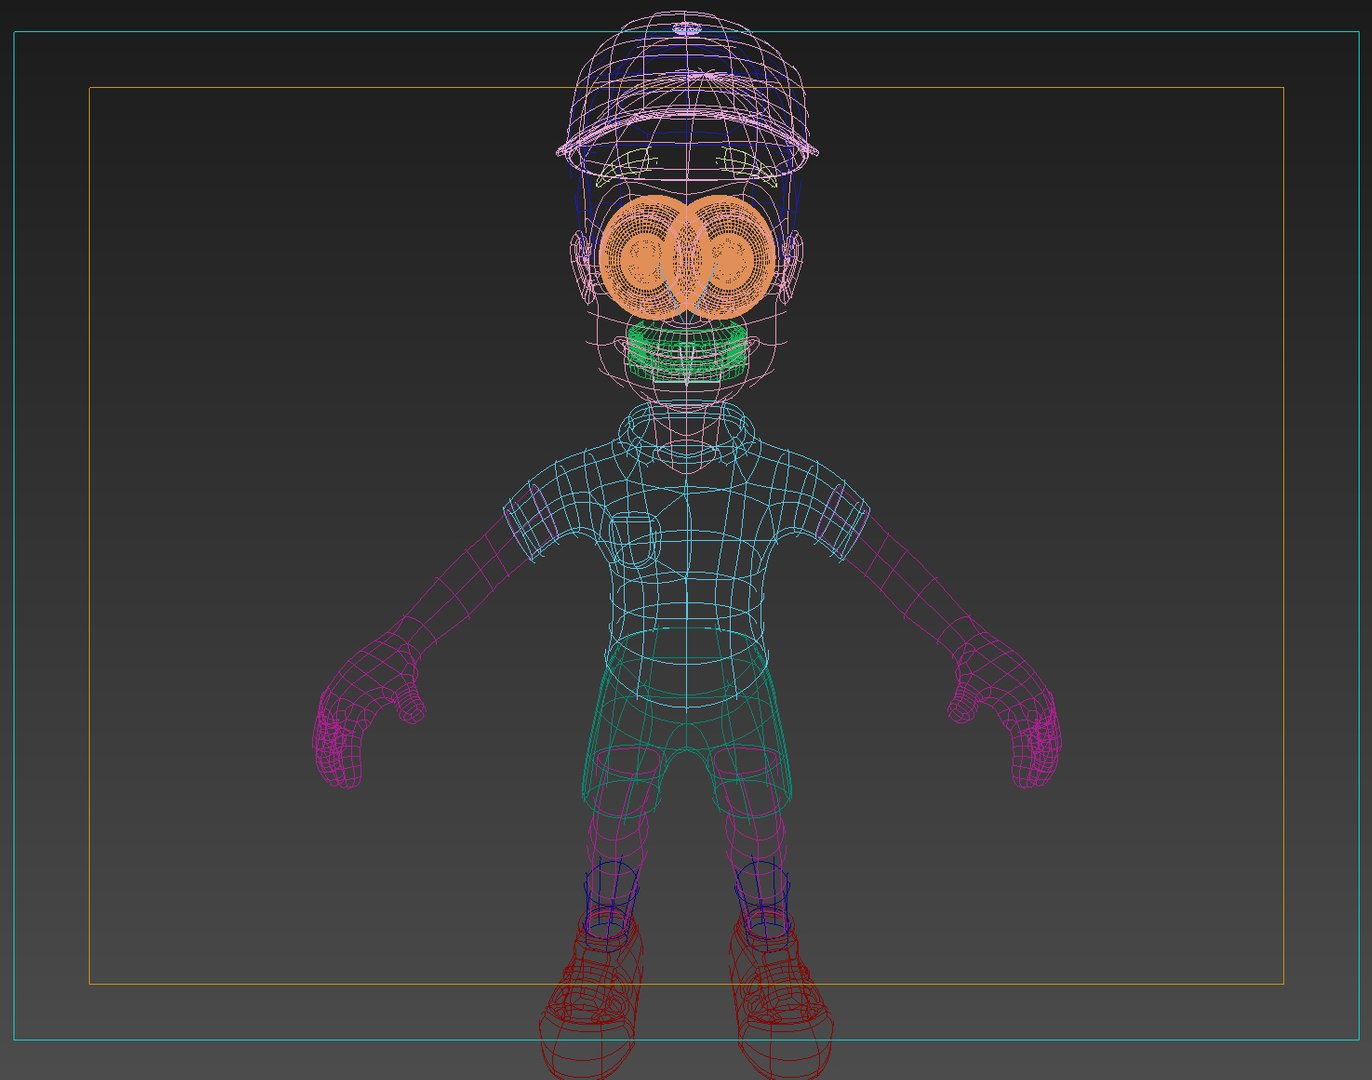Select the green mouth mesh
1372x1080 pixels.
(x=687, y=350)
